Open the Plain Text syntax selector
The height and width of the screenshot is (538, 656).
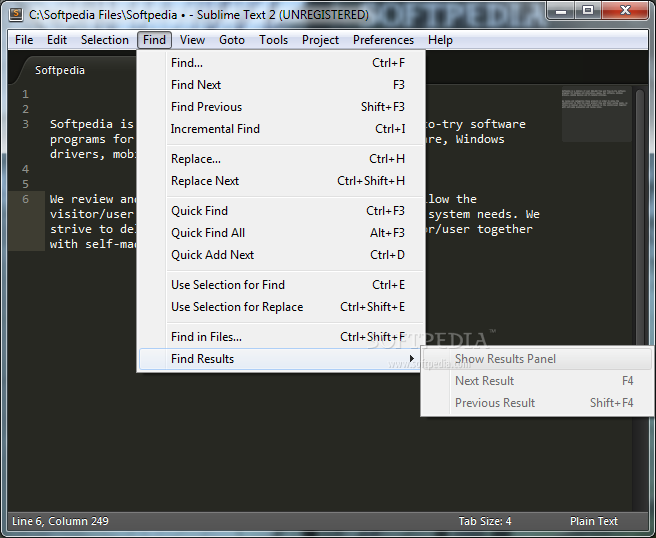tap(594, 521)
